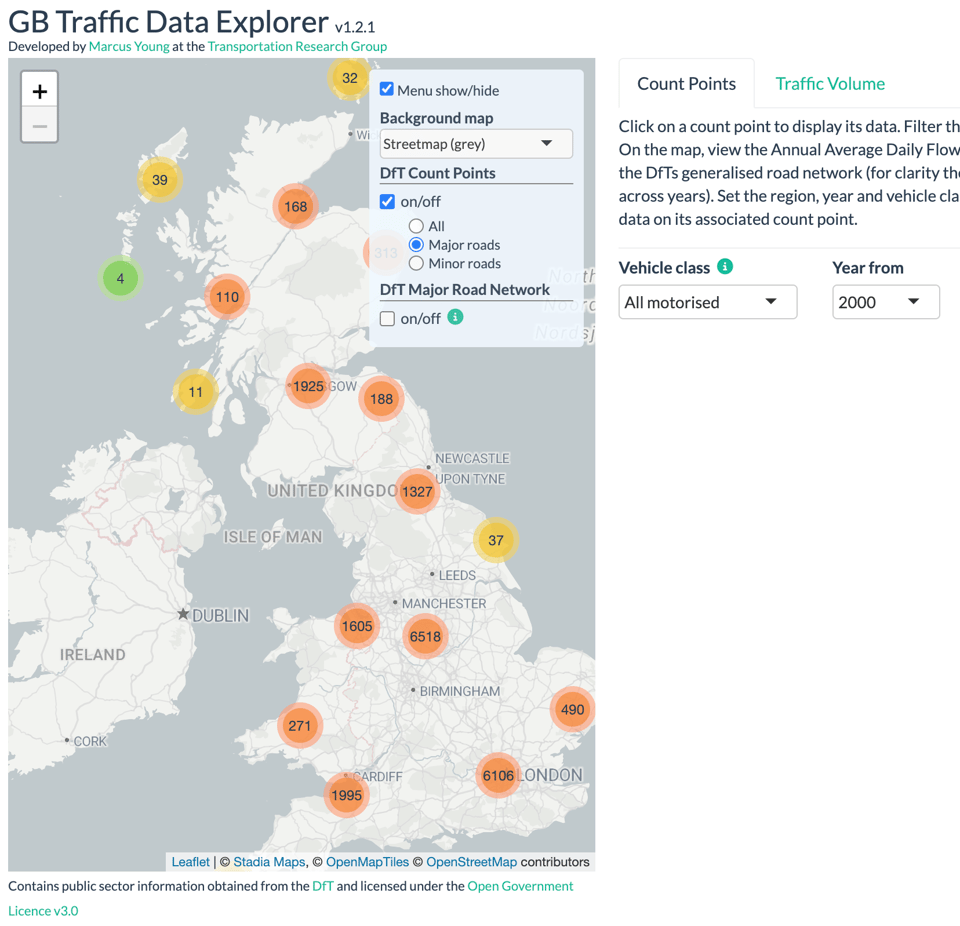The height and width of the screenshot is (926, 960).
Task: Select the Minor roads radio option
Action: pyautogui.click(x=416, y=263)
